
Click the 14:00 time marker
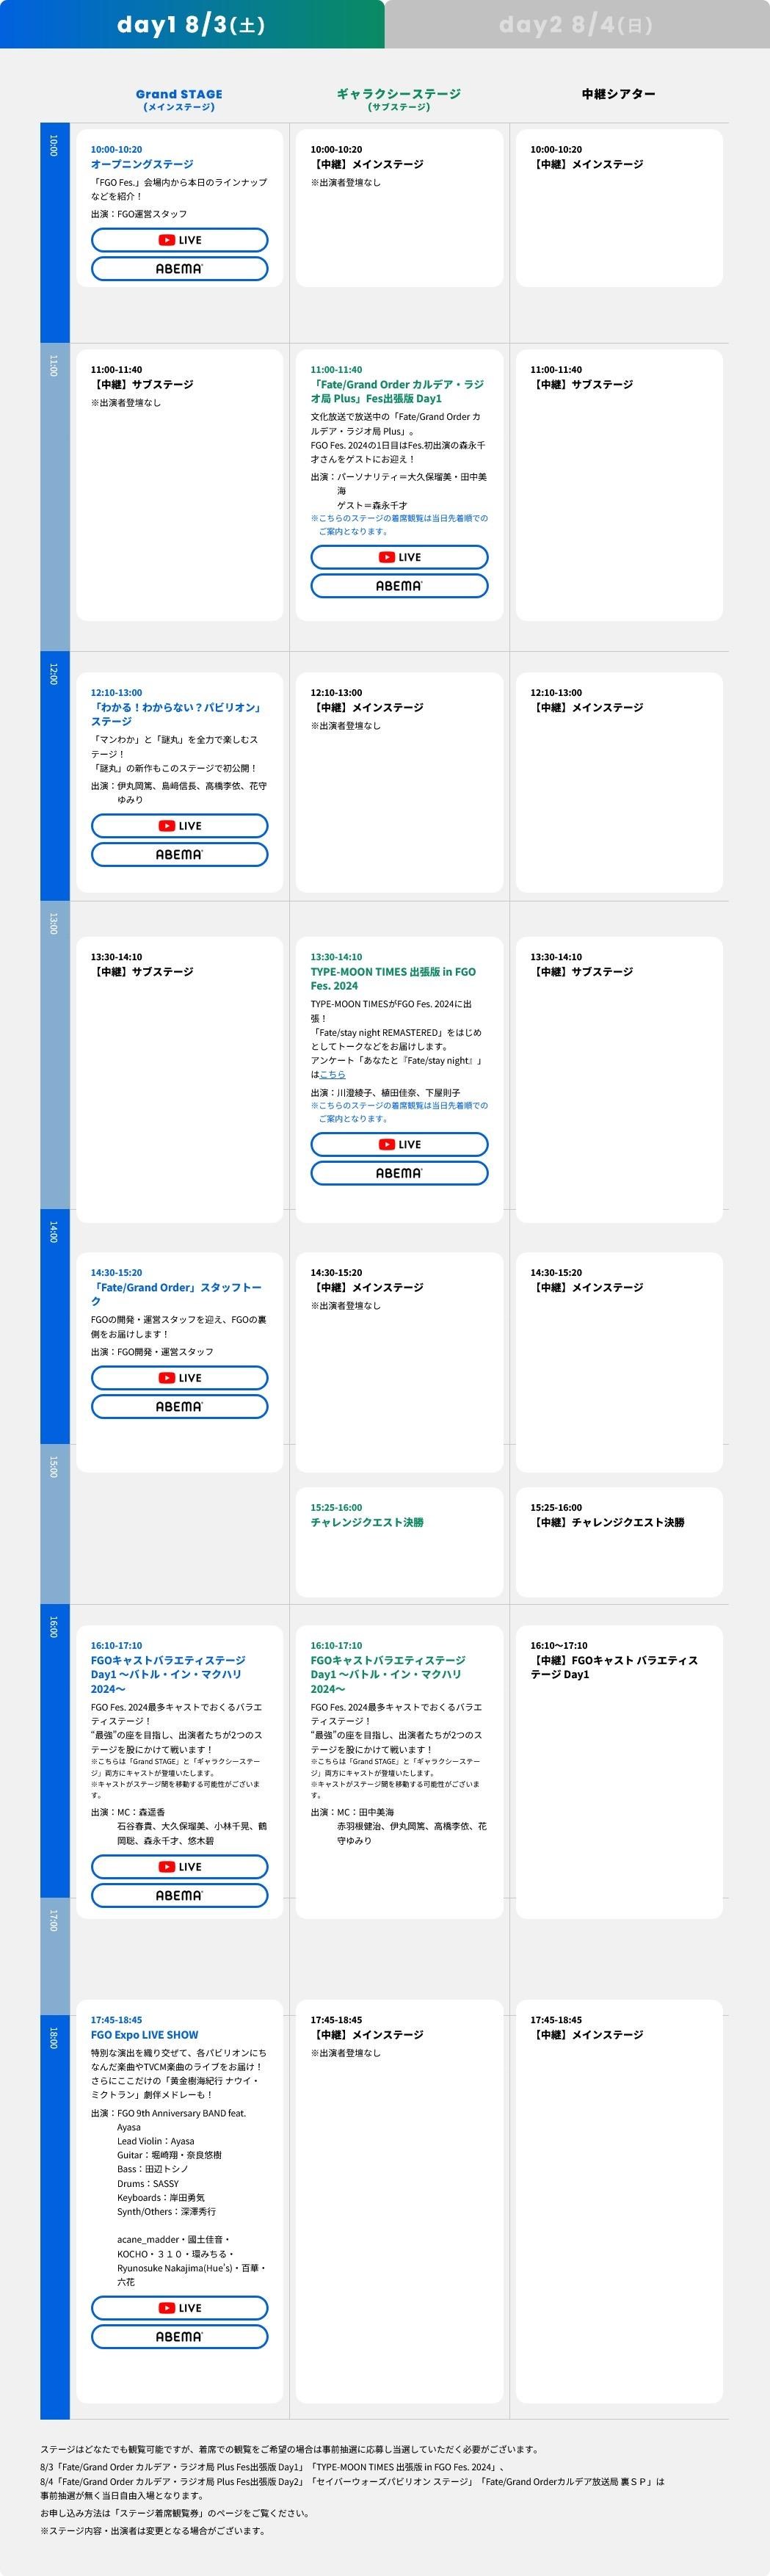click(x=54, y=1232)
